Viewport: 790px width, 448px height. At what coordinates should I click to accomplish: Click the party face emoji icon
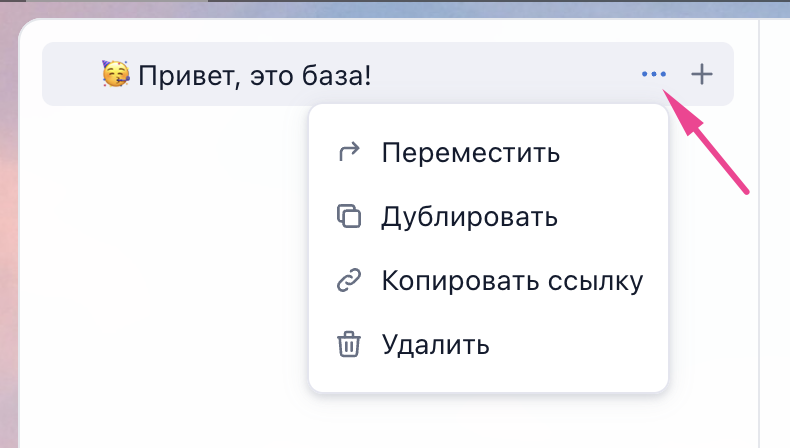click(116, 74)
